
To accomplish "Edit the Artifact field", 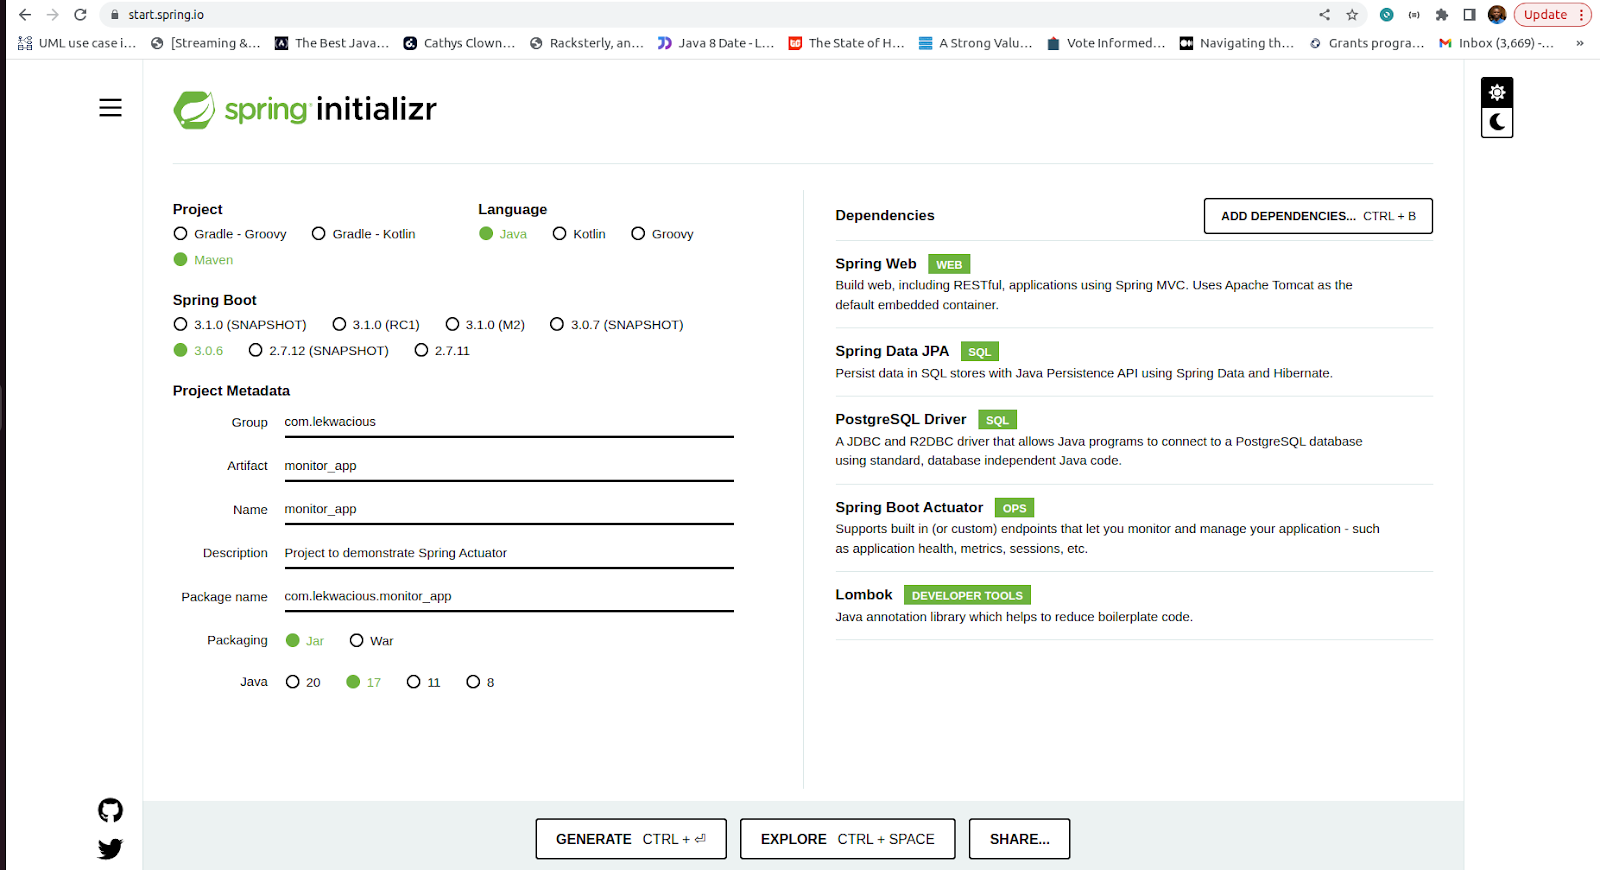I will tap(509, 466).
